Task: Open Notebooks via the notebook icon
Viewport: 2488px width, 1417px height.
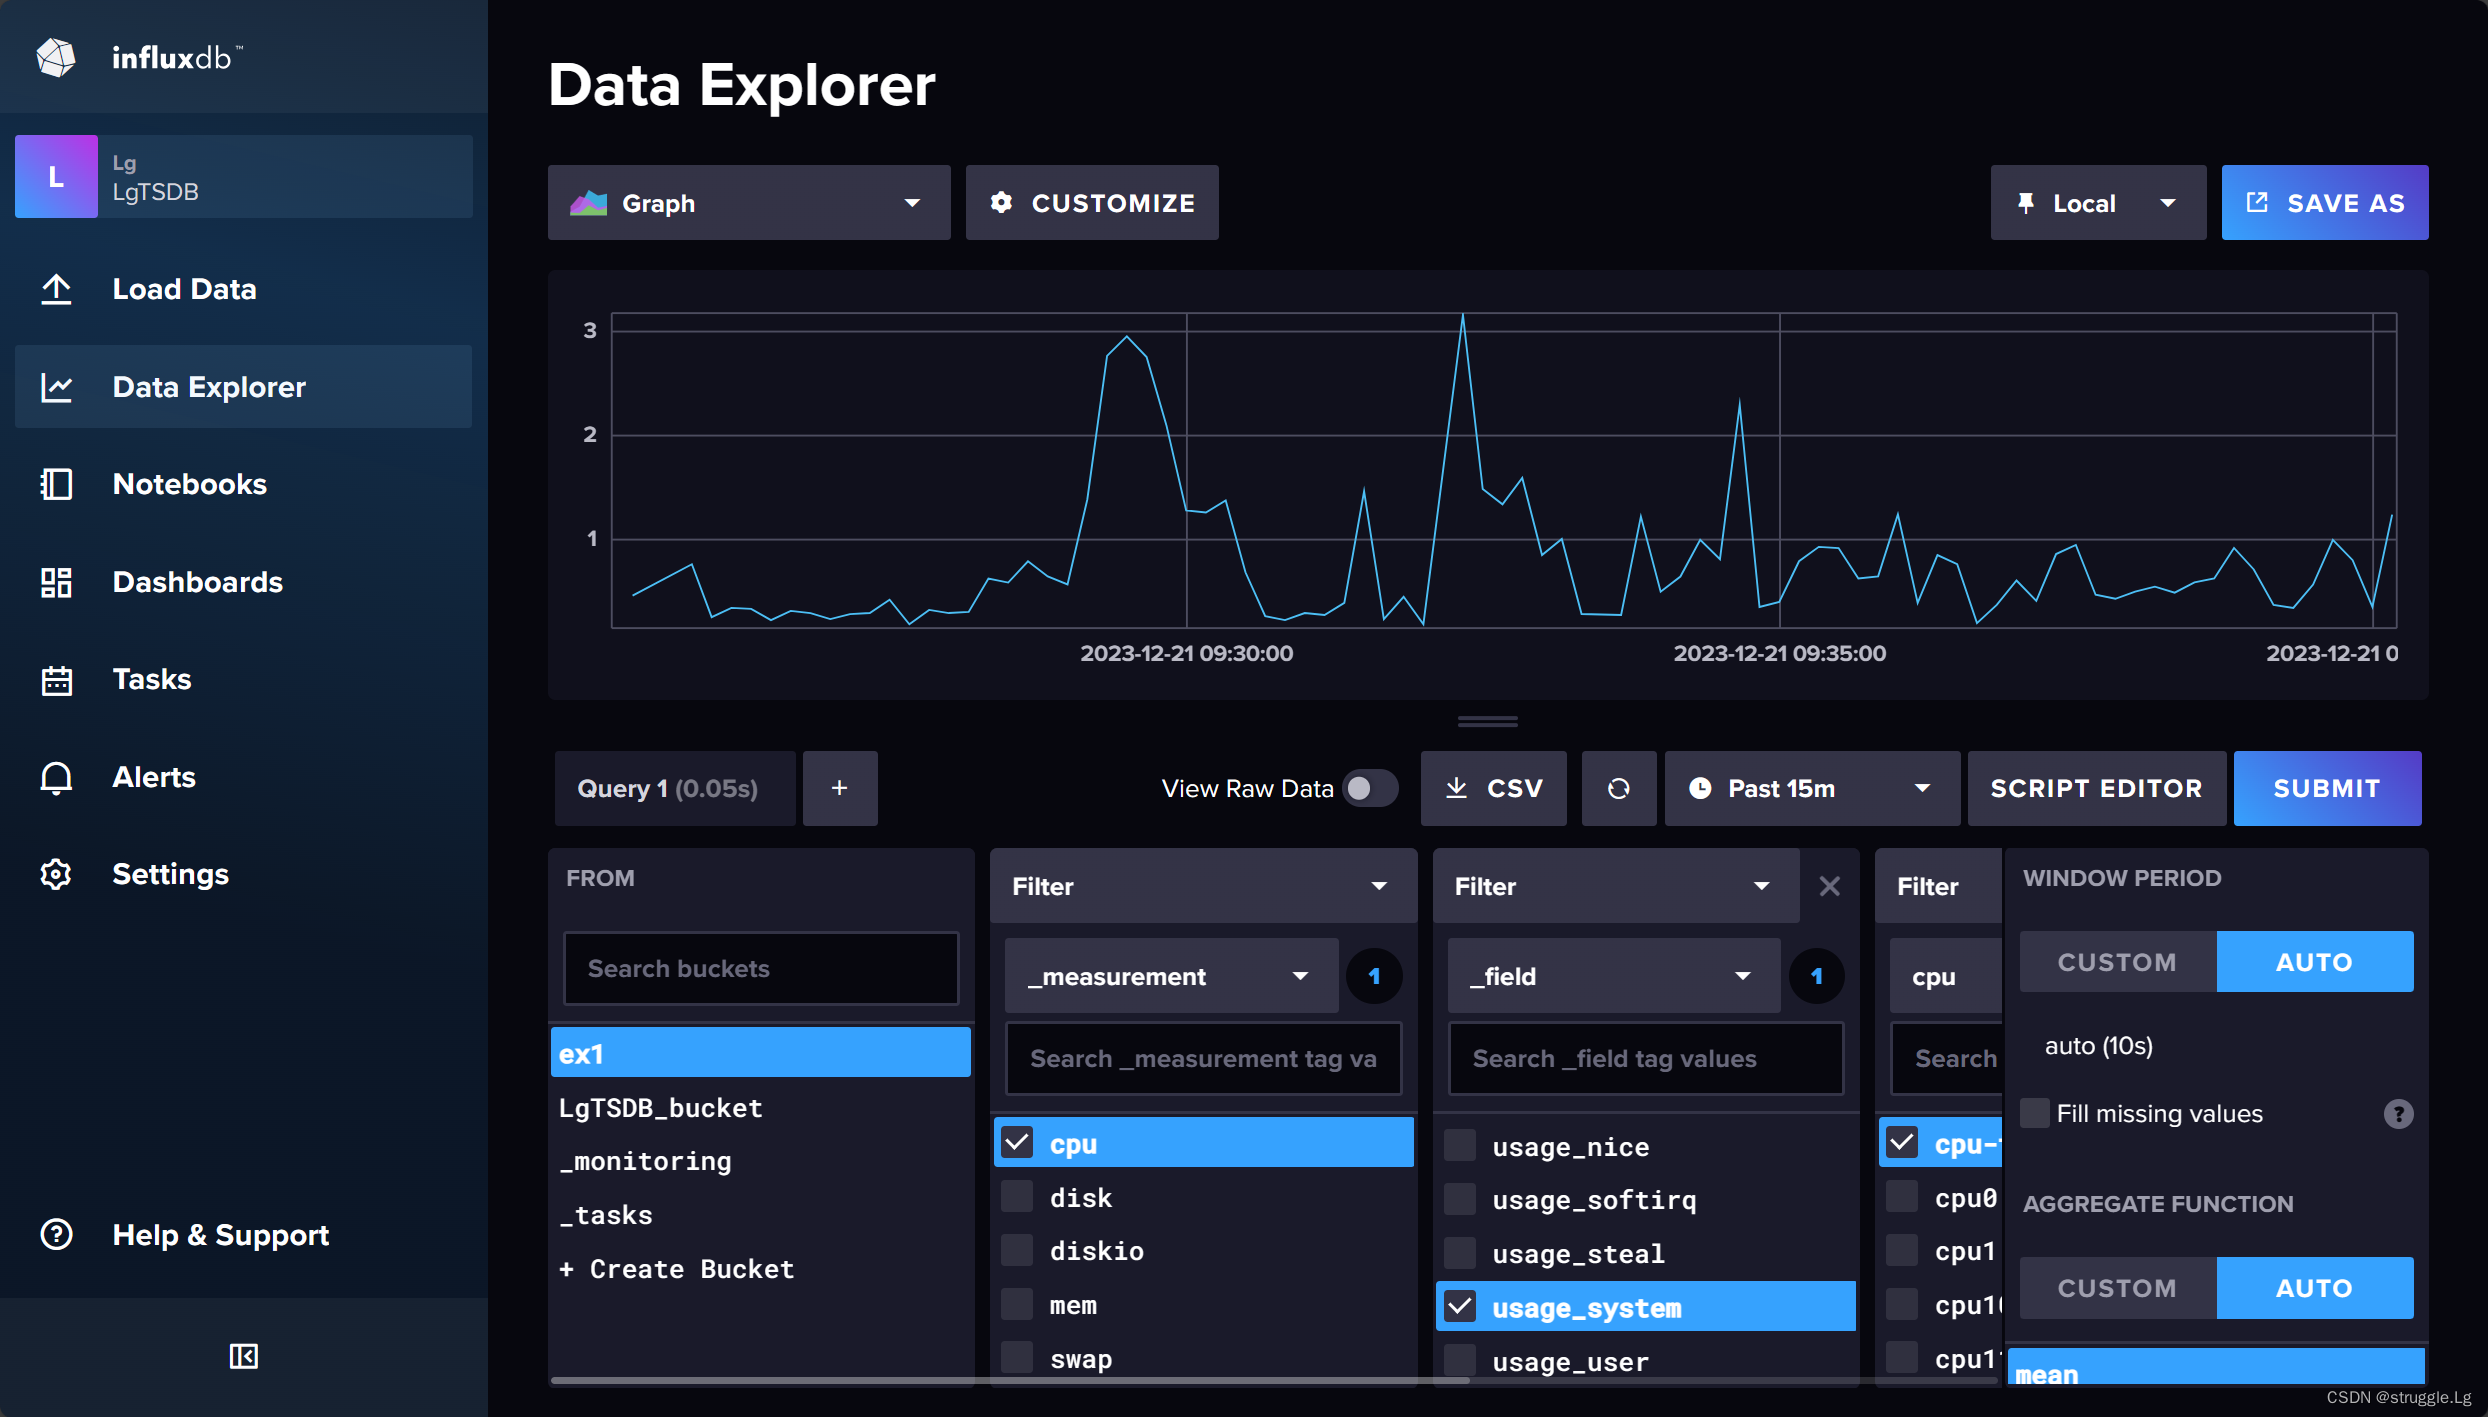Action: click(x=56, y=485)
